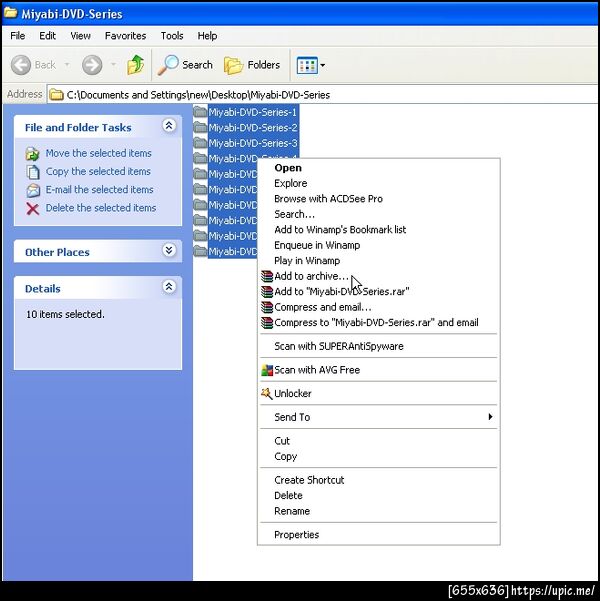Screen dimensions: 600x601
Task: Click the Move selected items icon
Action: (x=33, y=154)
